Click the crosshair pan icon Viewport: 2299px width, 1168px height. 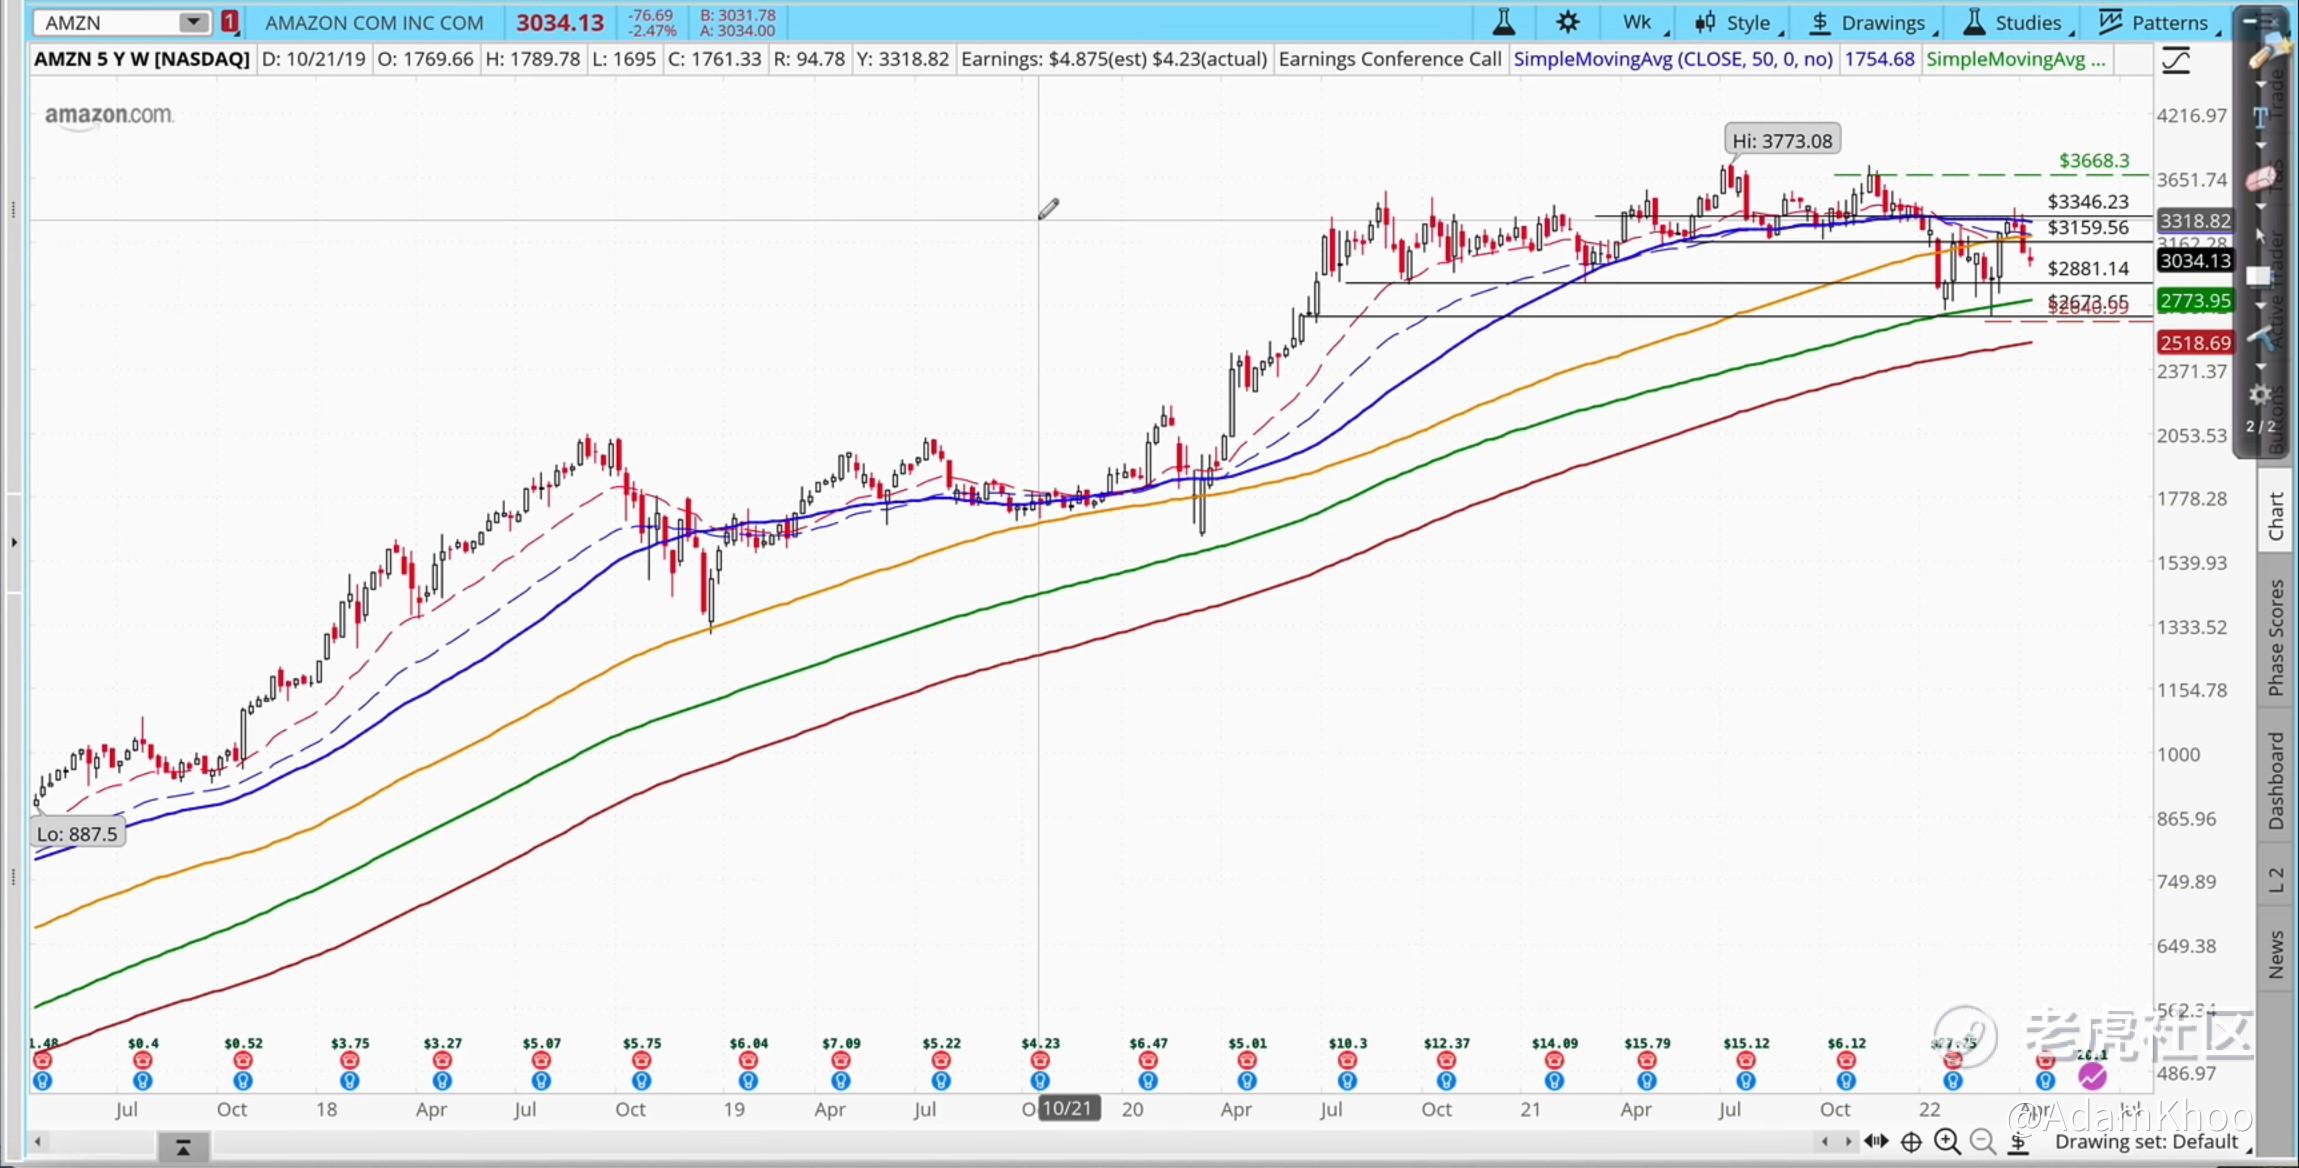pyautogui.click(x=1911, y=1141)
